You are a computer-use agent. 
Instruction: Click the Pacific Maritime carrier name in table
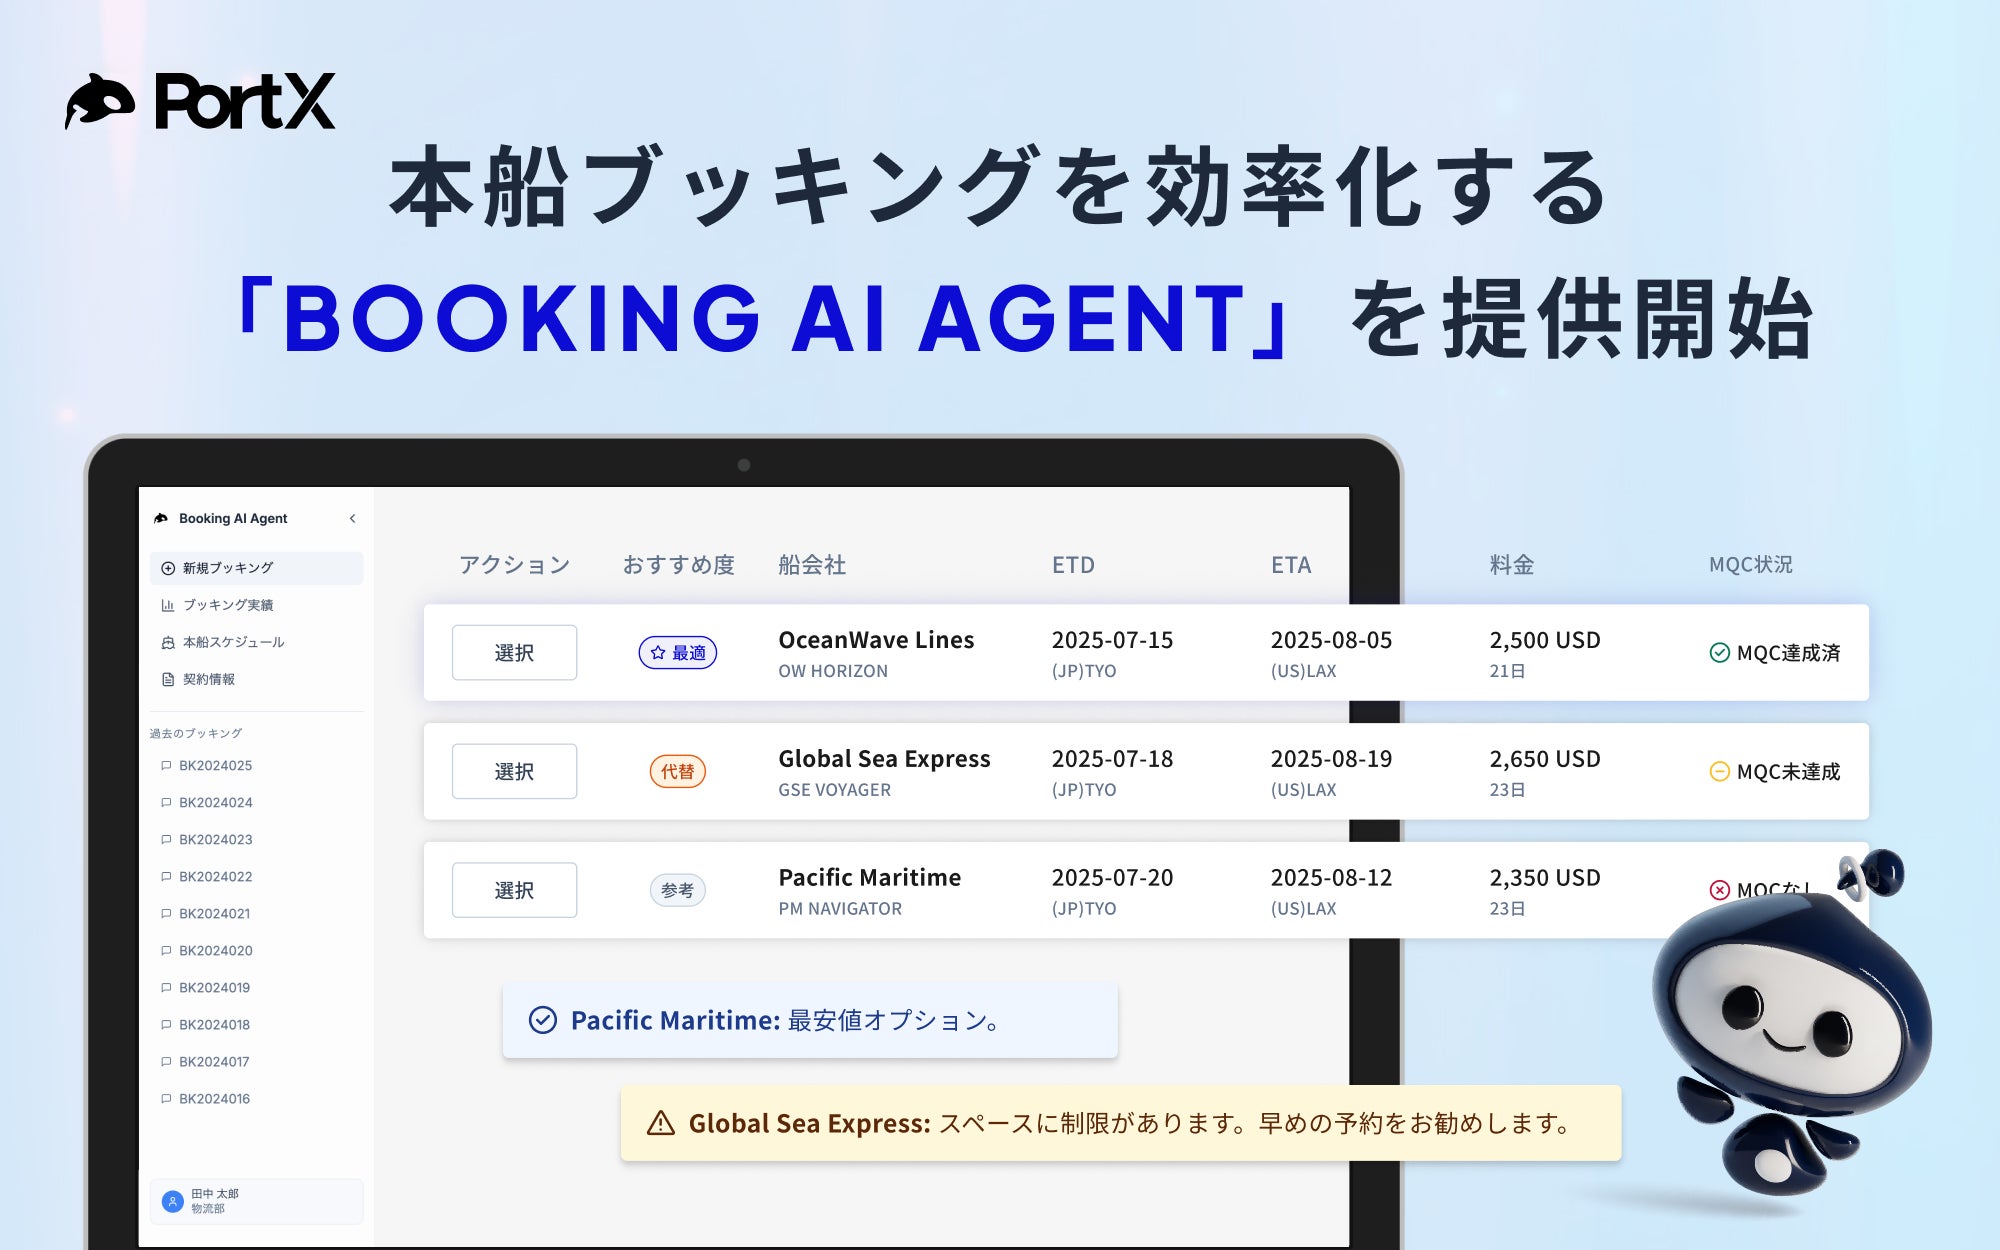point(869,878)
